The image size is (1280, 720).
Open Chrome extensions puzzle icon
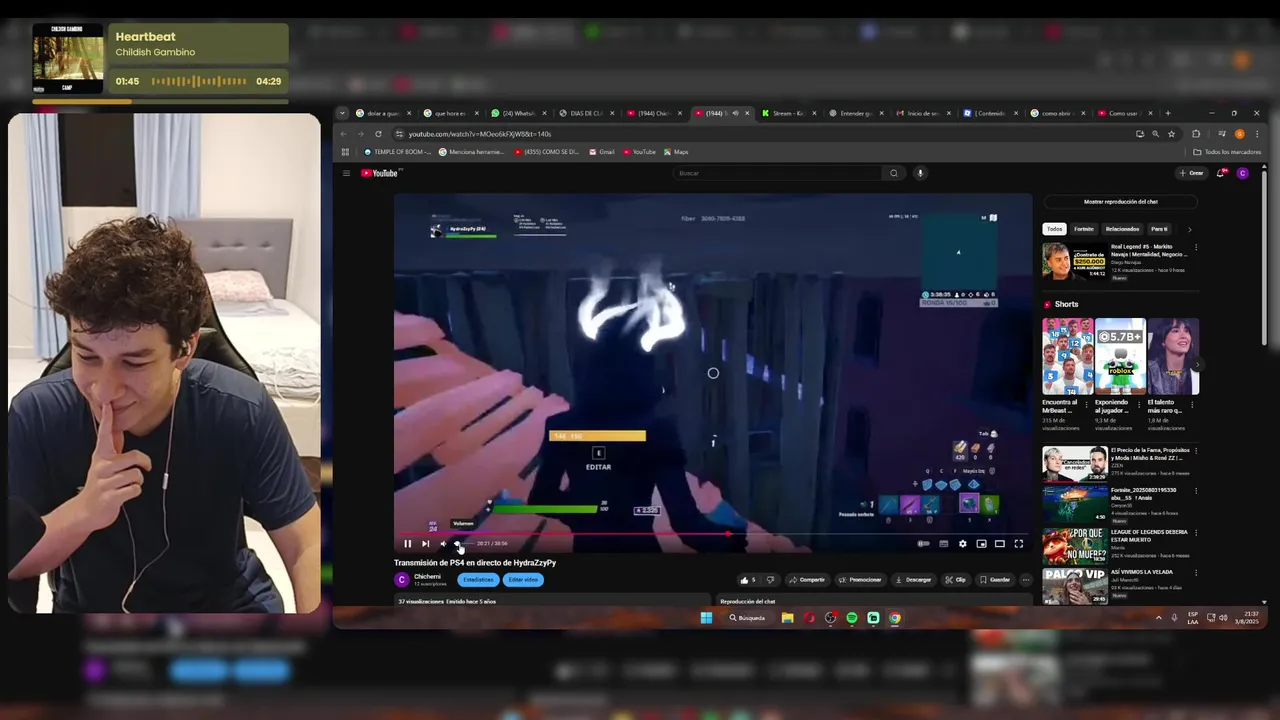click(x=1196, y=134)
